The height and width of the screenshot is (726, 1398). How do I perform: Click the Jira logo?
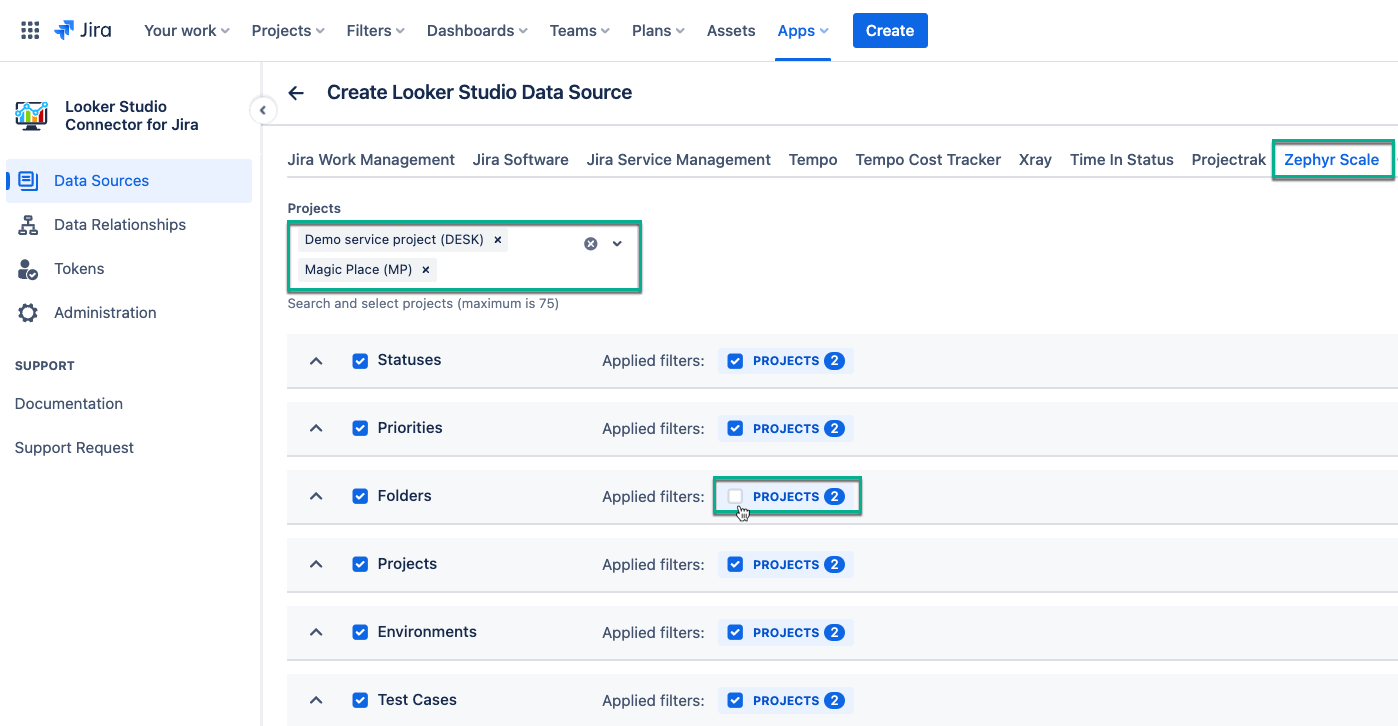[x=84, y=30]
